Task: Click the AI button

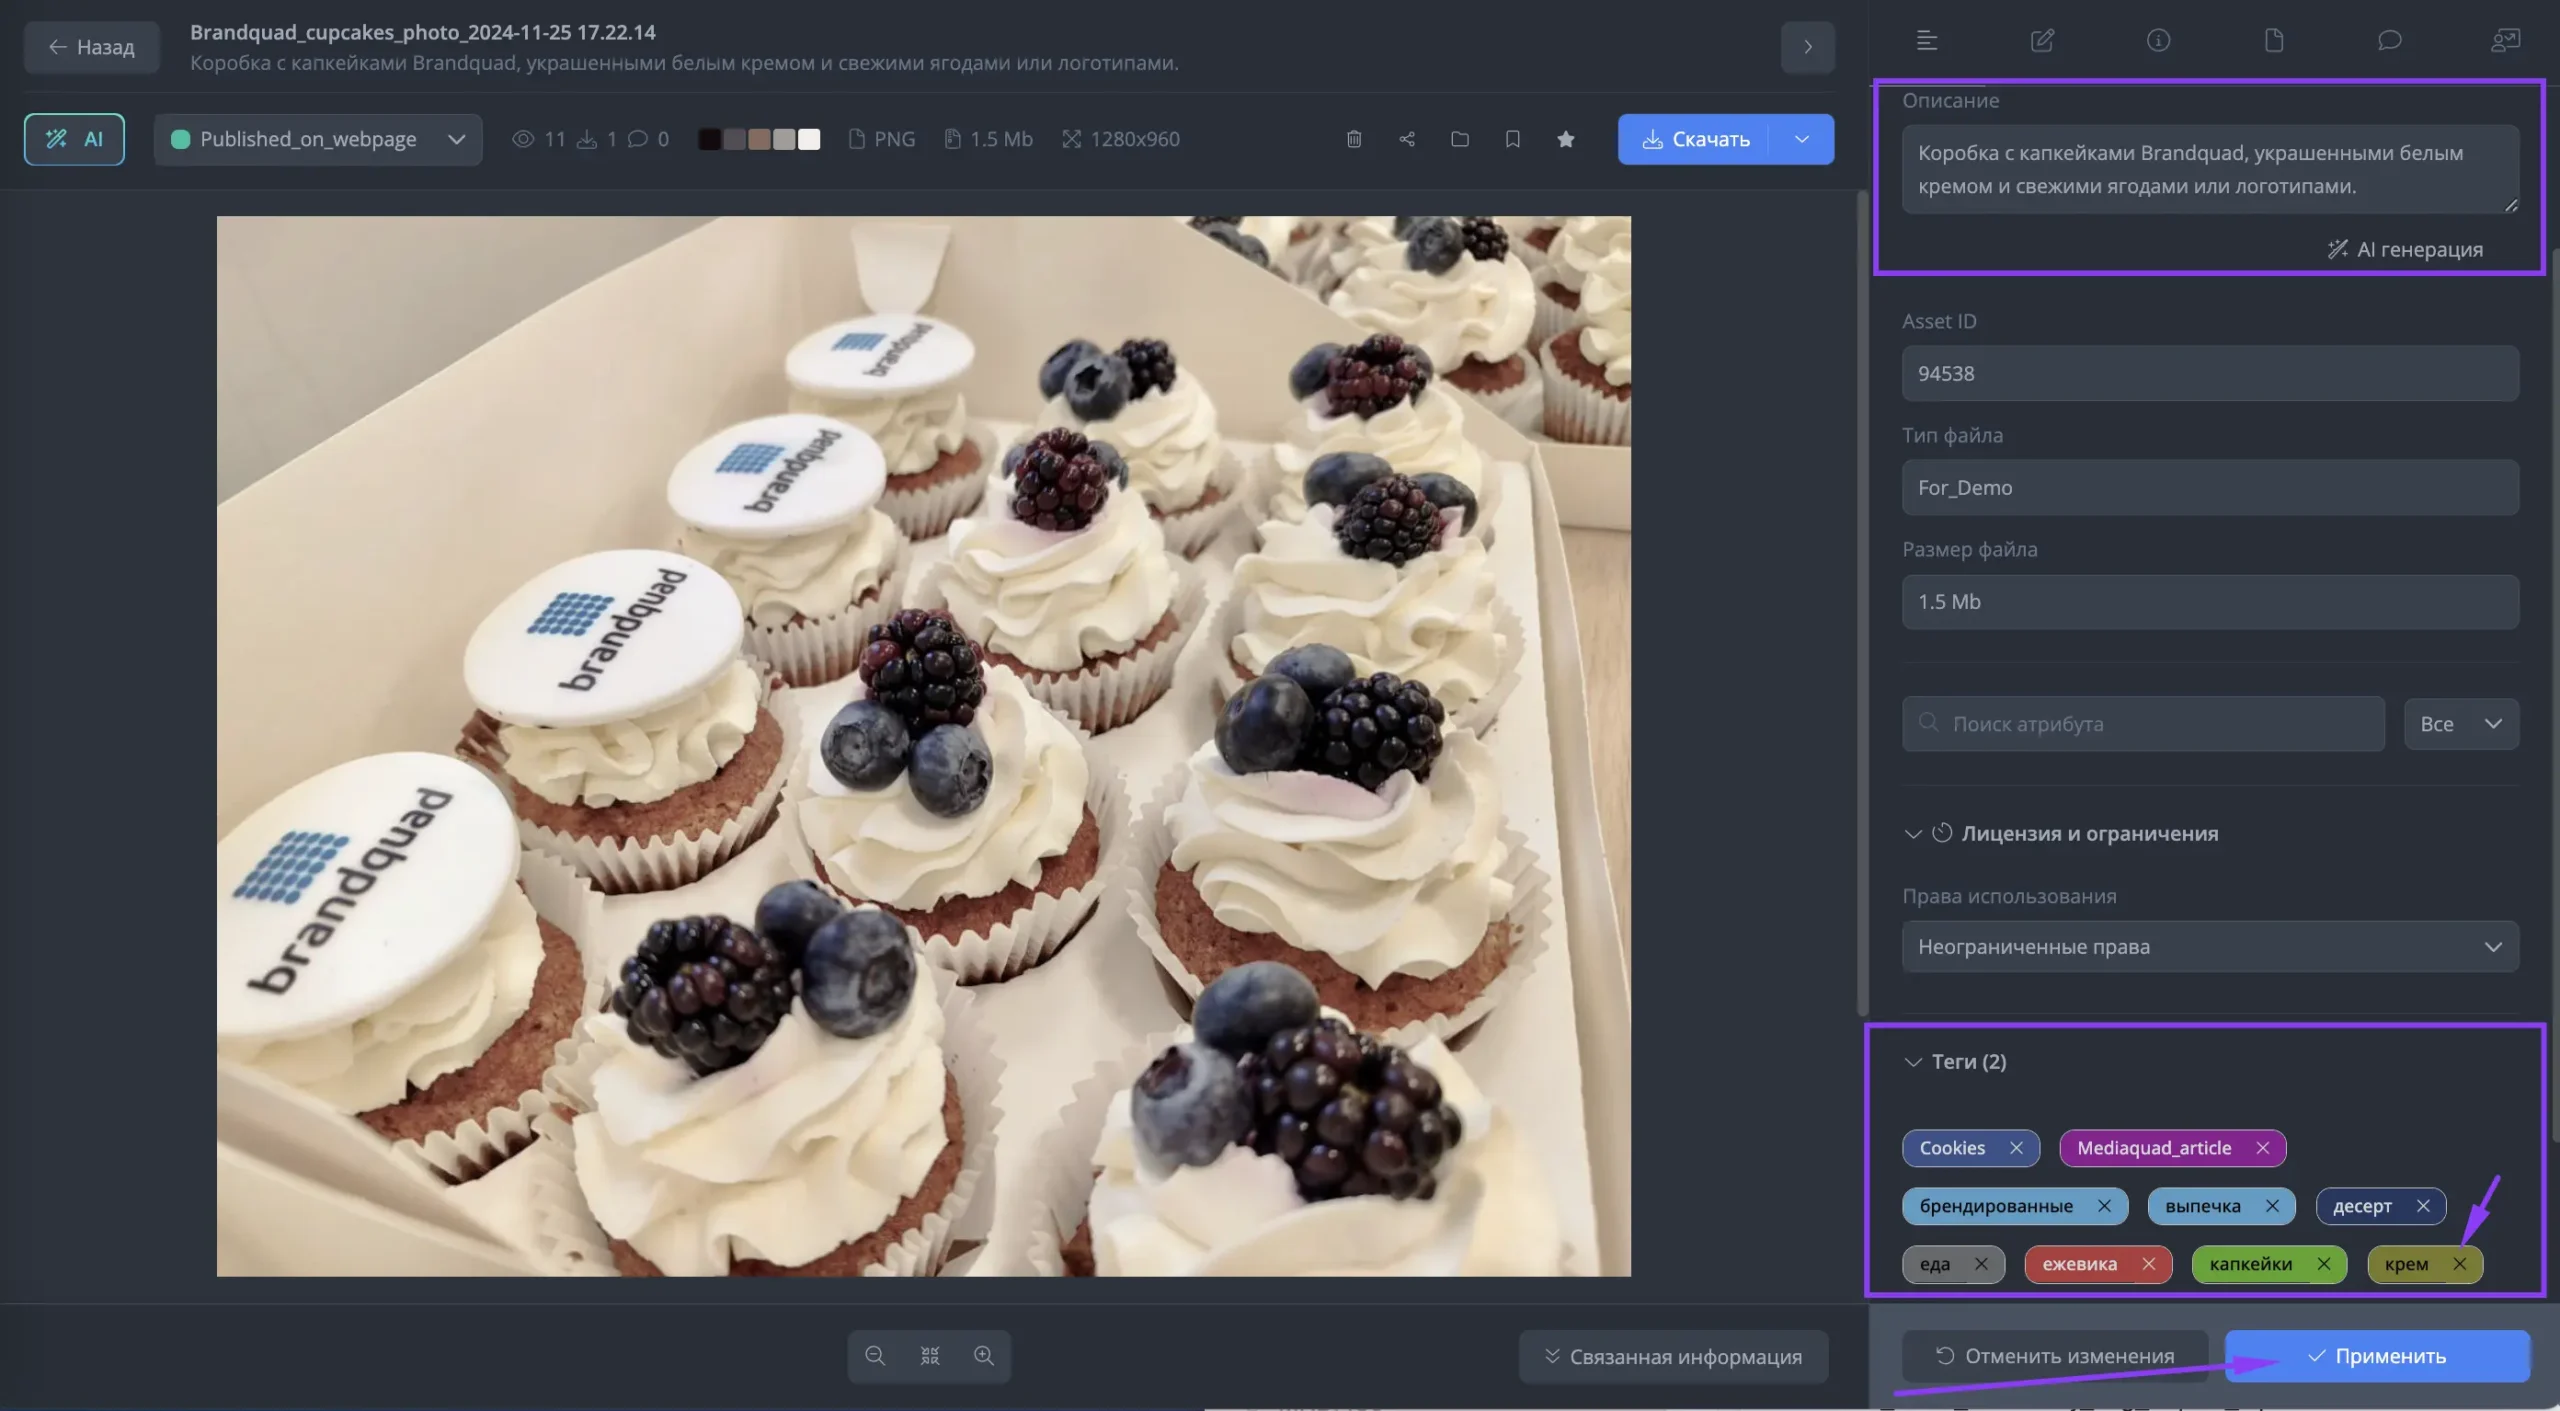Action: (74, 139)
